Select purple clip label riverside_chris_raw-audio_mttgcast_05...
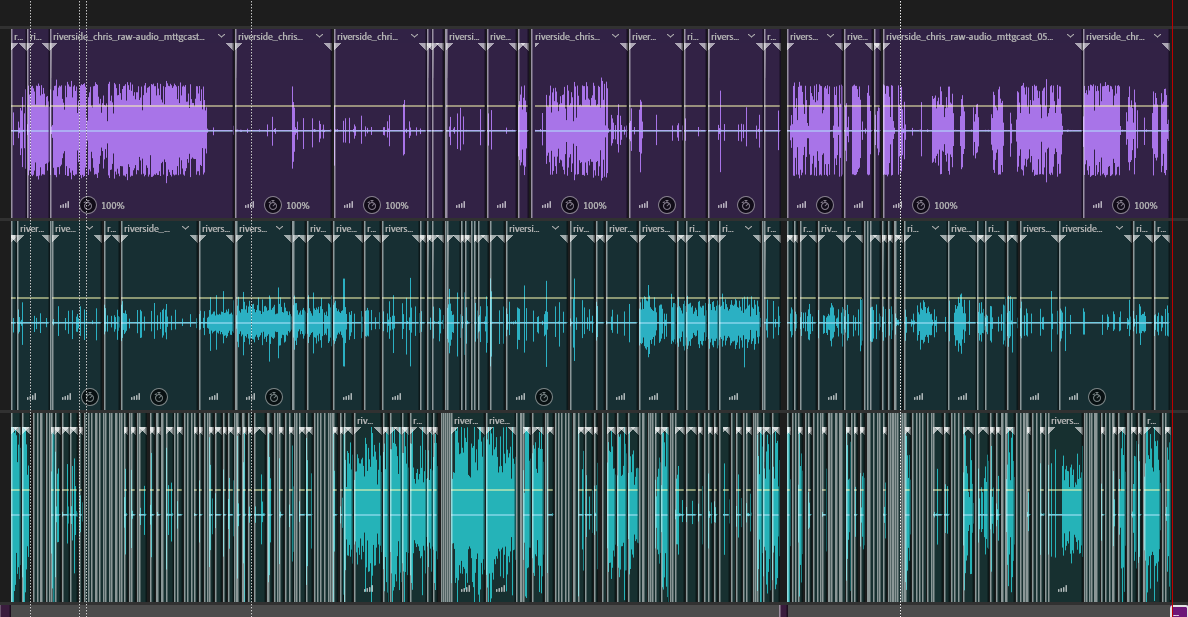The height and width of the screenshot is (617, 1188). [x=969, y=36]
